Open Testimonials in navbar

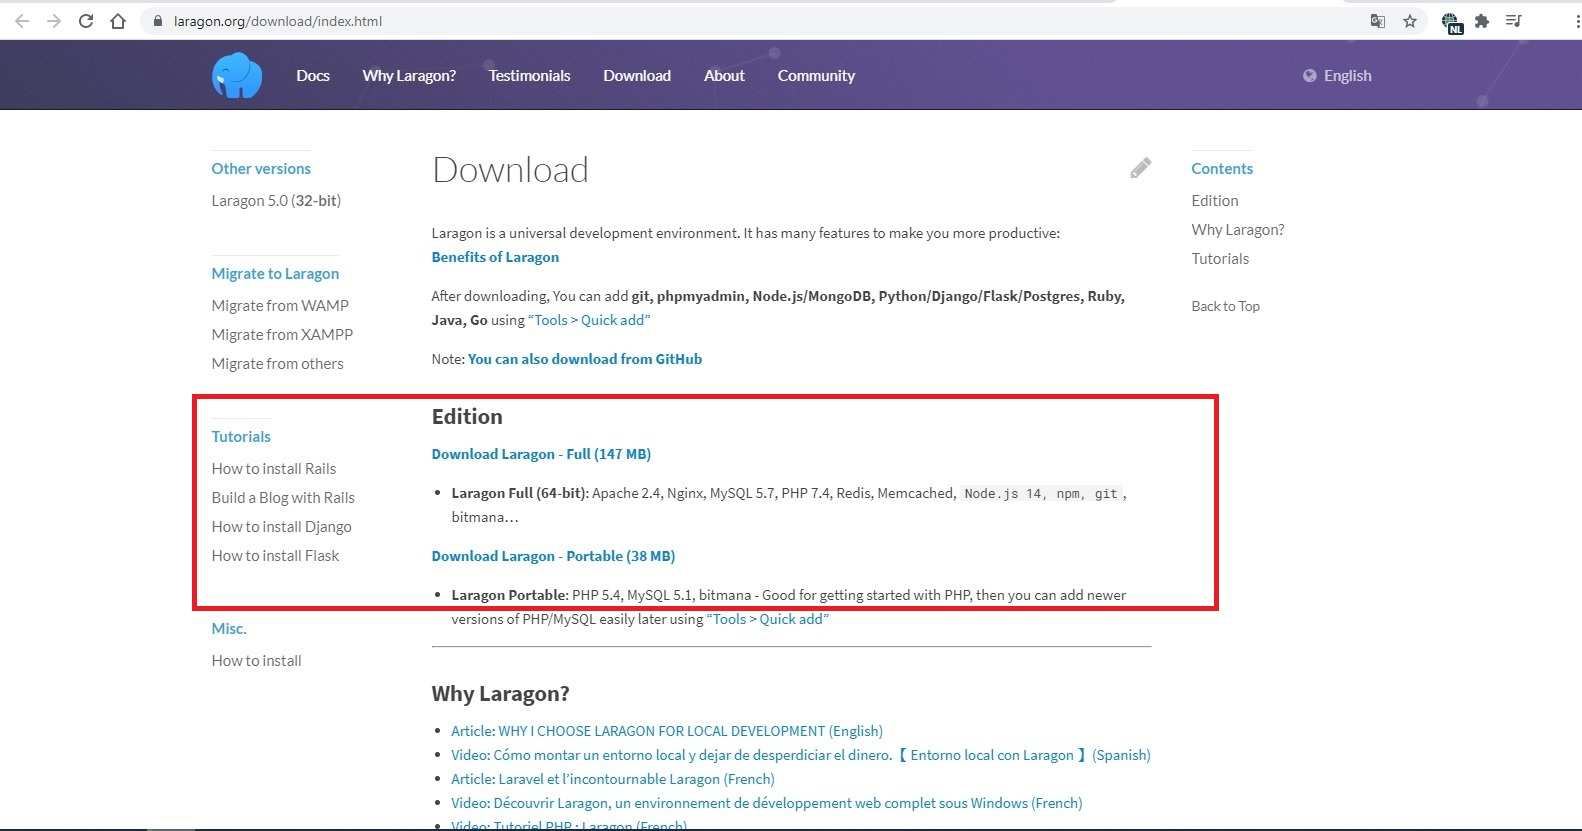click(529, 76)
